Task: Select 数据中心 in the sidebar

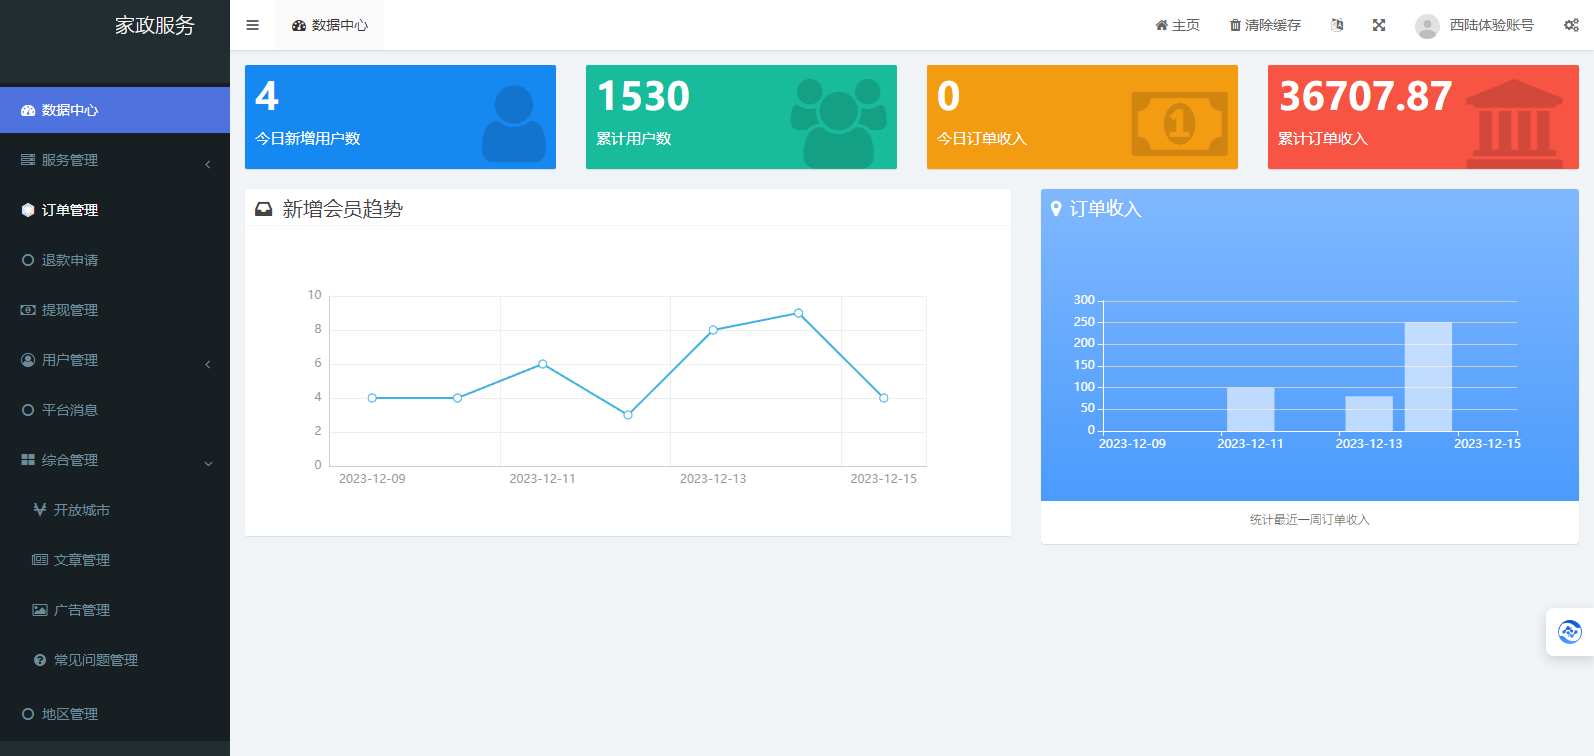Action: 70,110
